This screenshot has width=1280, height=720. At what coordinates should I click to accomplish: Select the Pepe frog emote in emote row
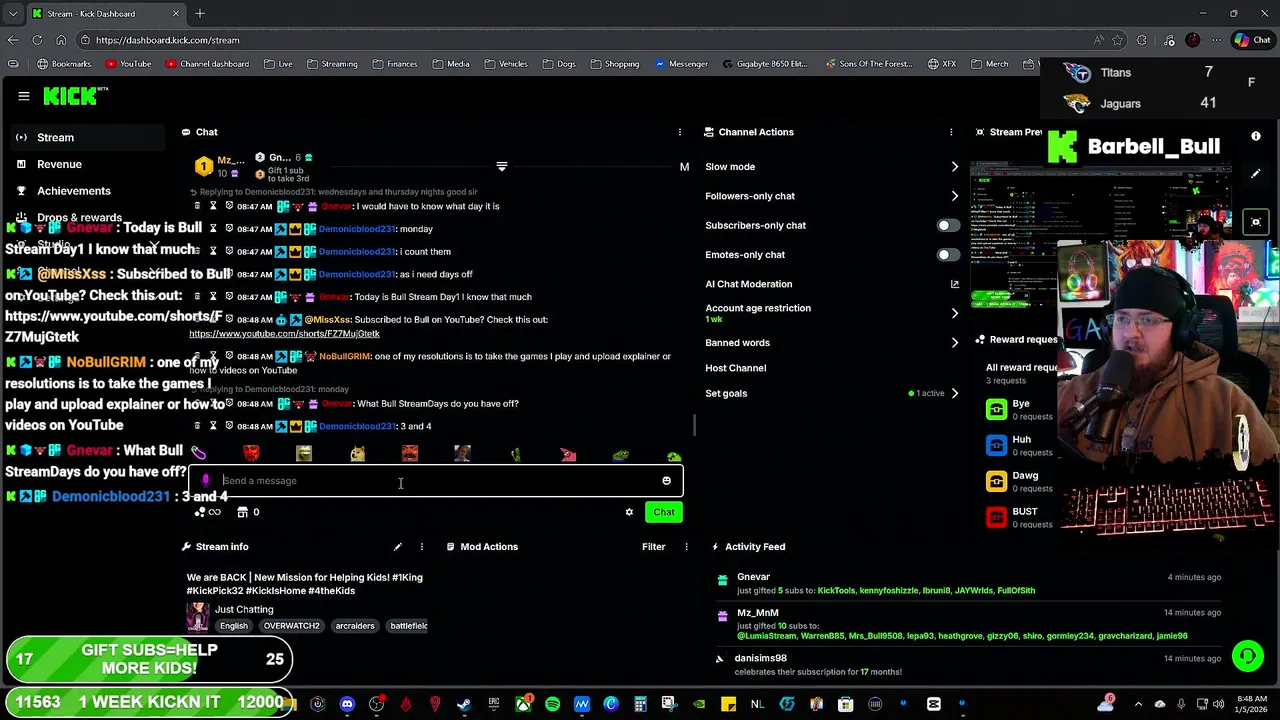[x=621, y=455]
